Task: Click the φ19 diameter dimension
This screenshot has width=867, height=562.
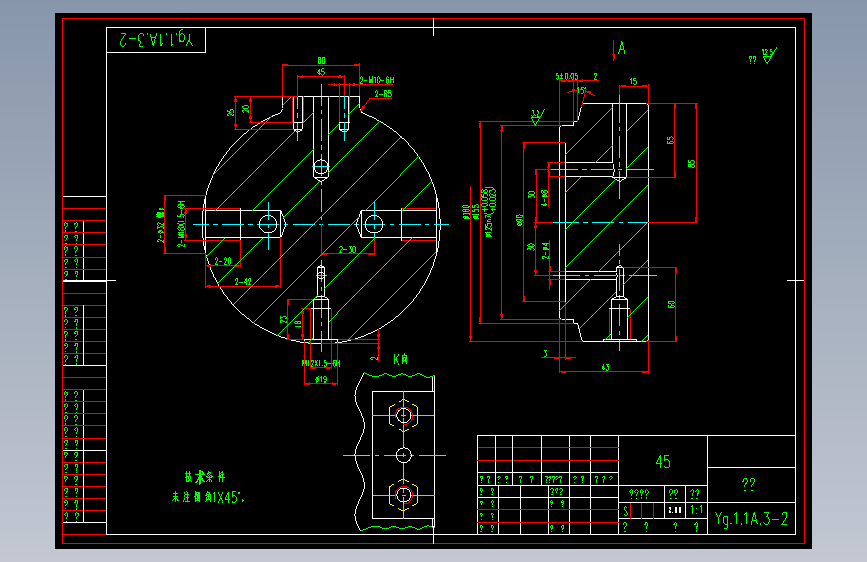Action: [321, 379]
